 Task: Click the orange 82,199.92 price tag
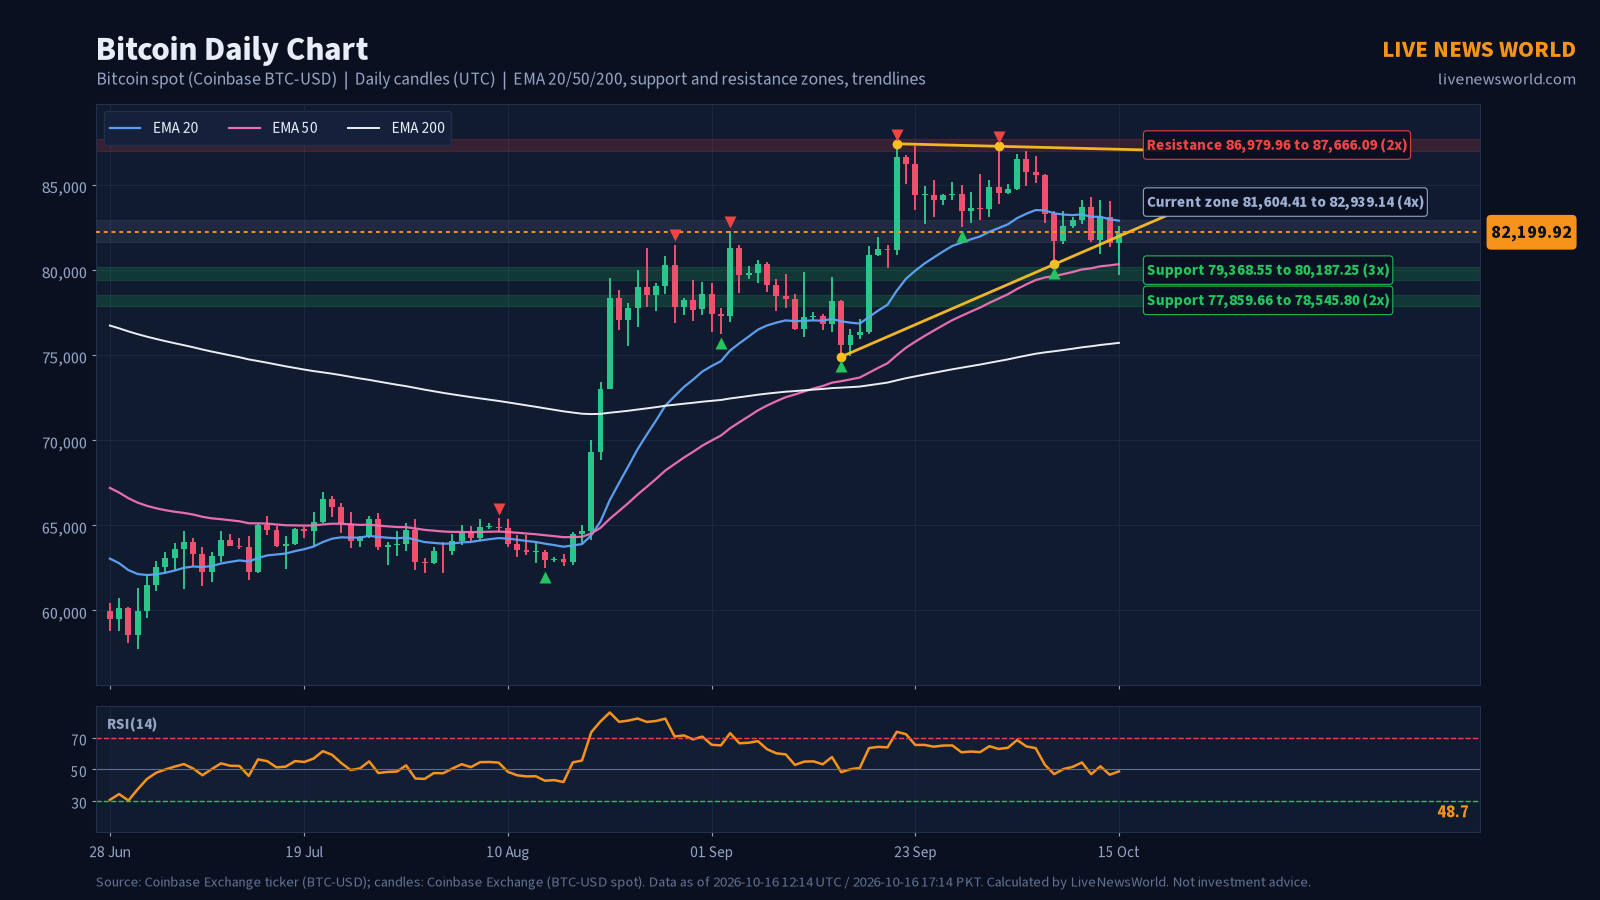click(x=1531, y=232)
